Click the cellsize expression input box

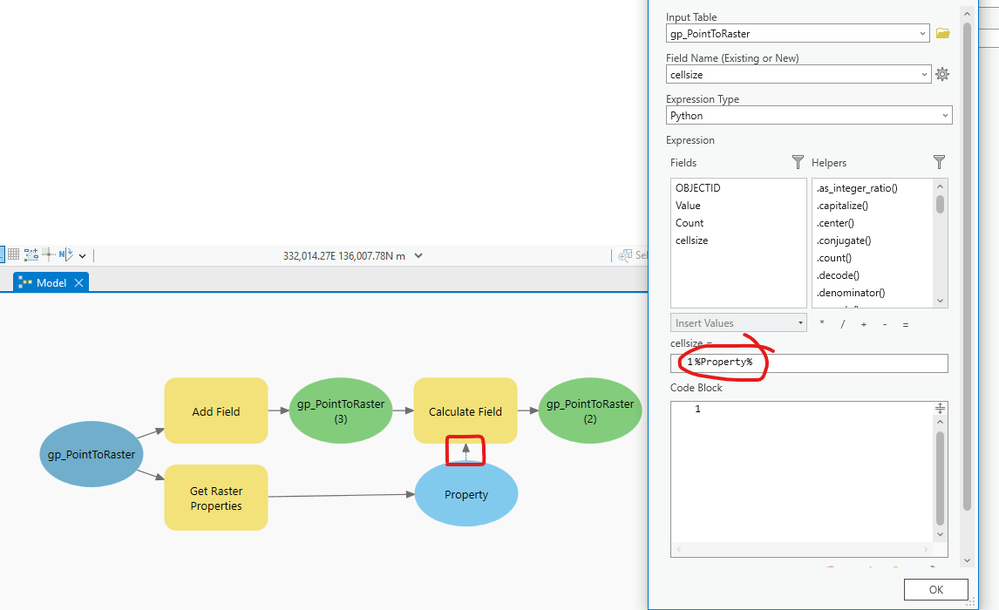809,363
